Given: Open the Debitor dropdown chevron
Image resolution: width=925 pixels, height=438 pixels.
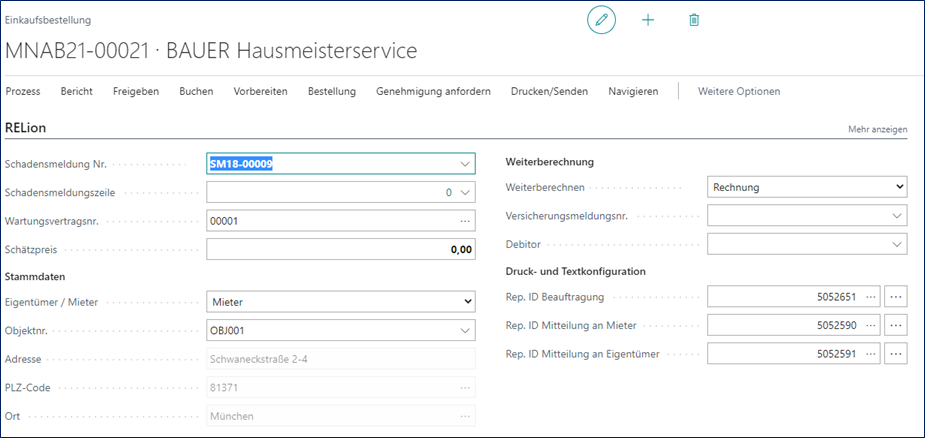Looking at the screenshot, I should (x=897, y=244).
